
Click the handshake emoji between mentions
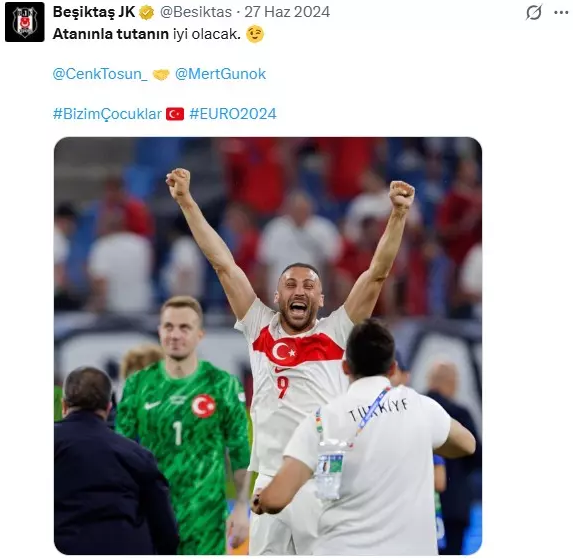161,75
